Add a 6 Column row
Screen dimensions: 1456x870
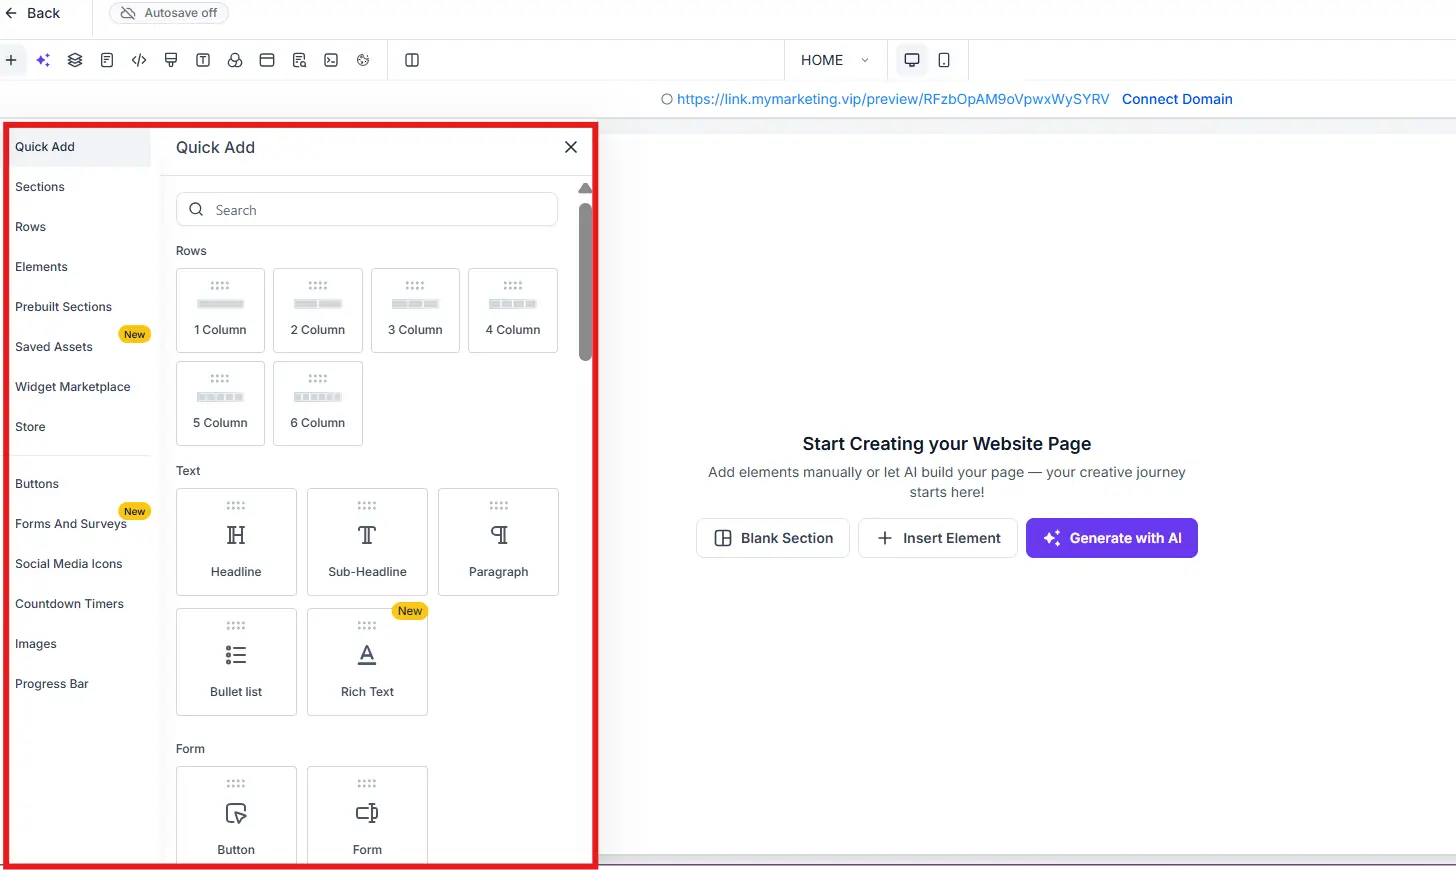[318, 403]
